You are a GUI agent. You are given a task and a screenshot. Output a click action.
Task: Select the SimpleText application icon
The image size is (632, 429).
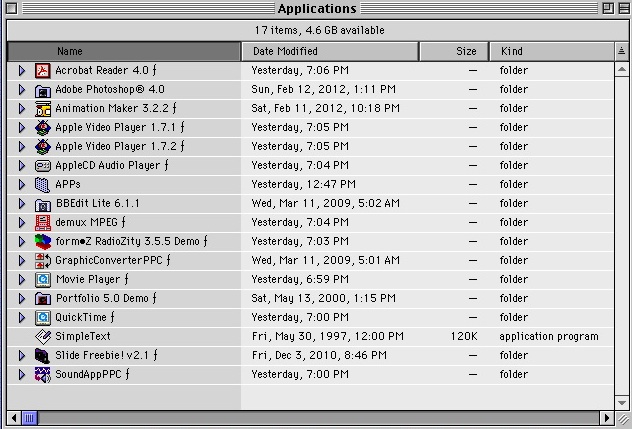[42, 337]
